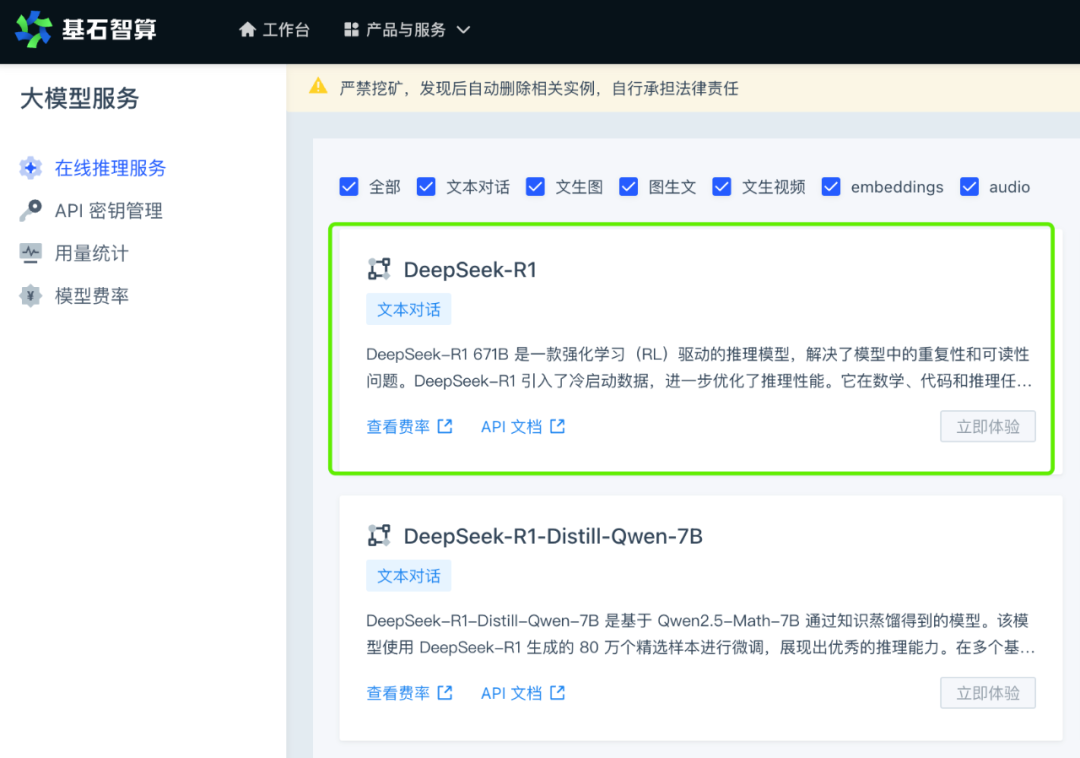Toggle the 图生文 filter checkbox
Image resolution: width=1080 pixels, height=758 pixels.
tap(628, 187)
